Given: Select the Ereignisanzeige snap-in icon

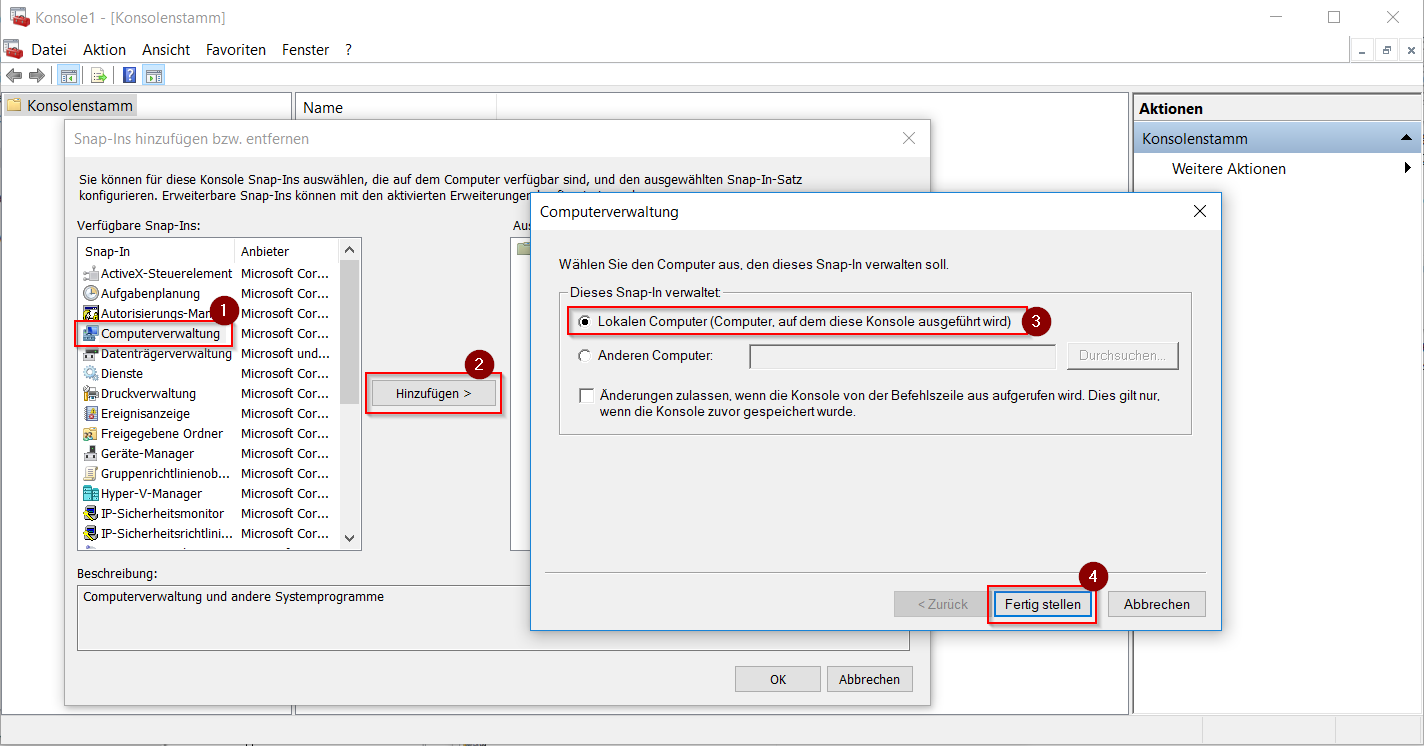Looking at the screenshot, I should click(x=90, y=414).
